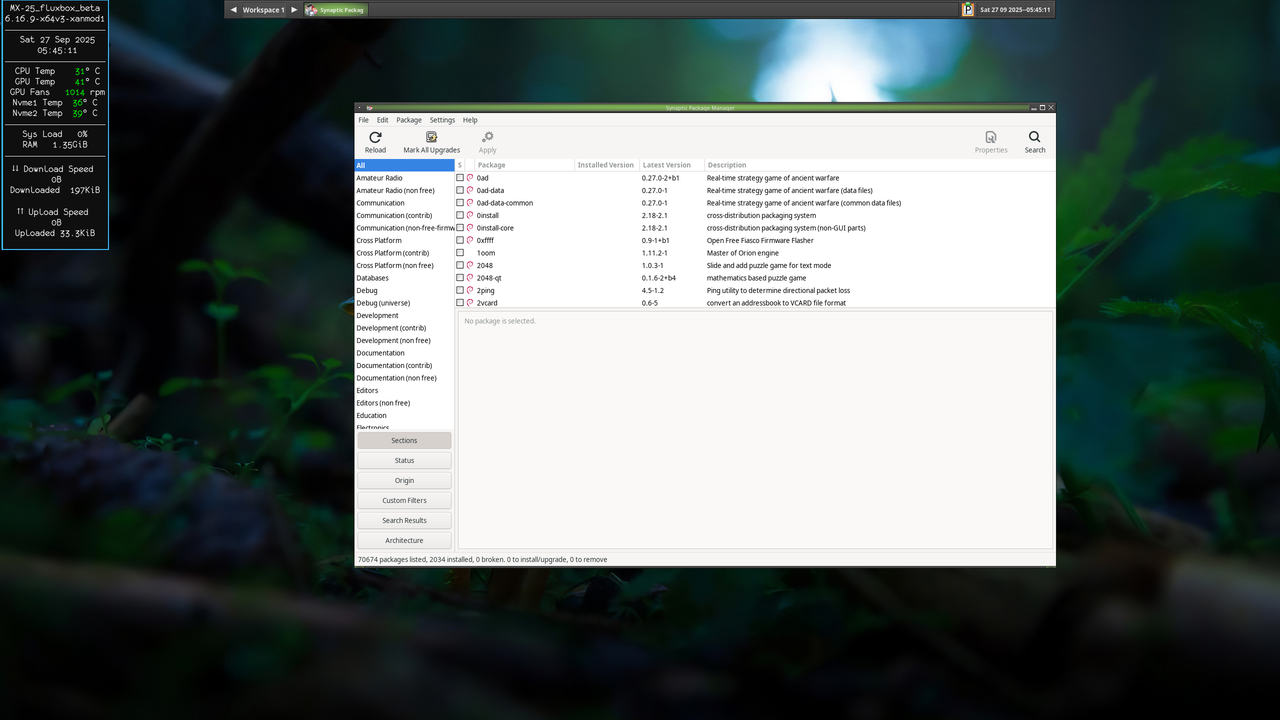Sort by the Package column header

[524, 165]
